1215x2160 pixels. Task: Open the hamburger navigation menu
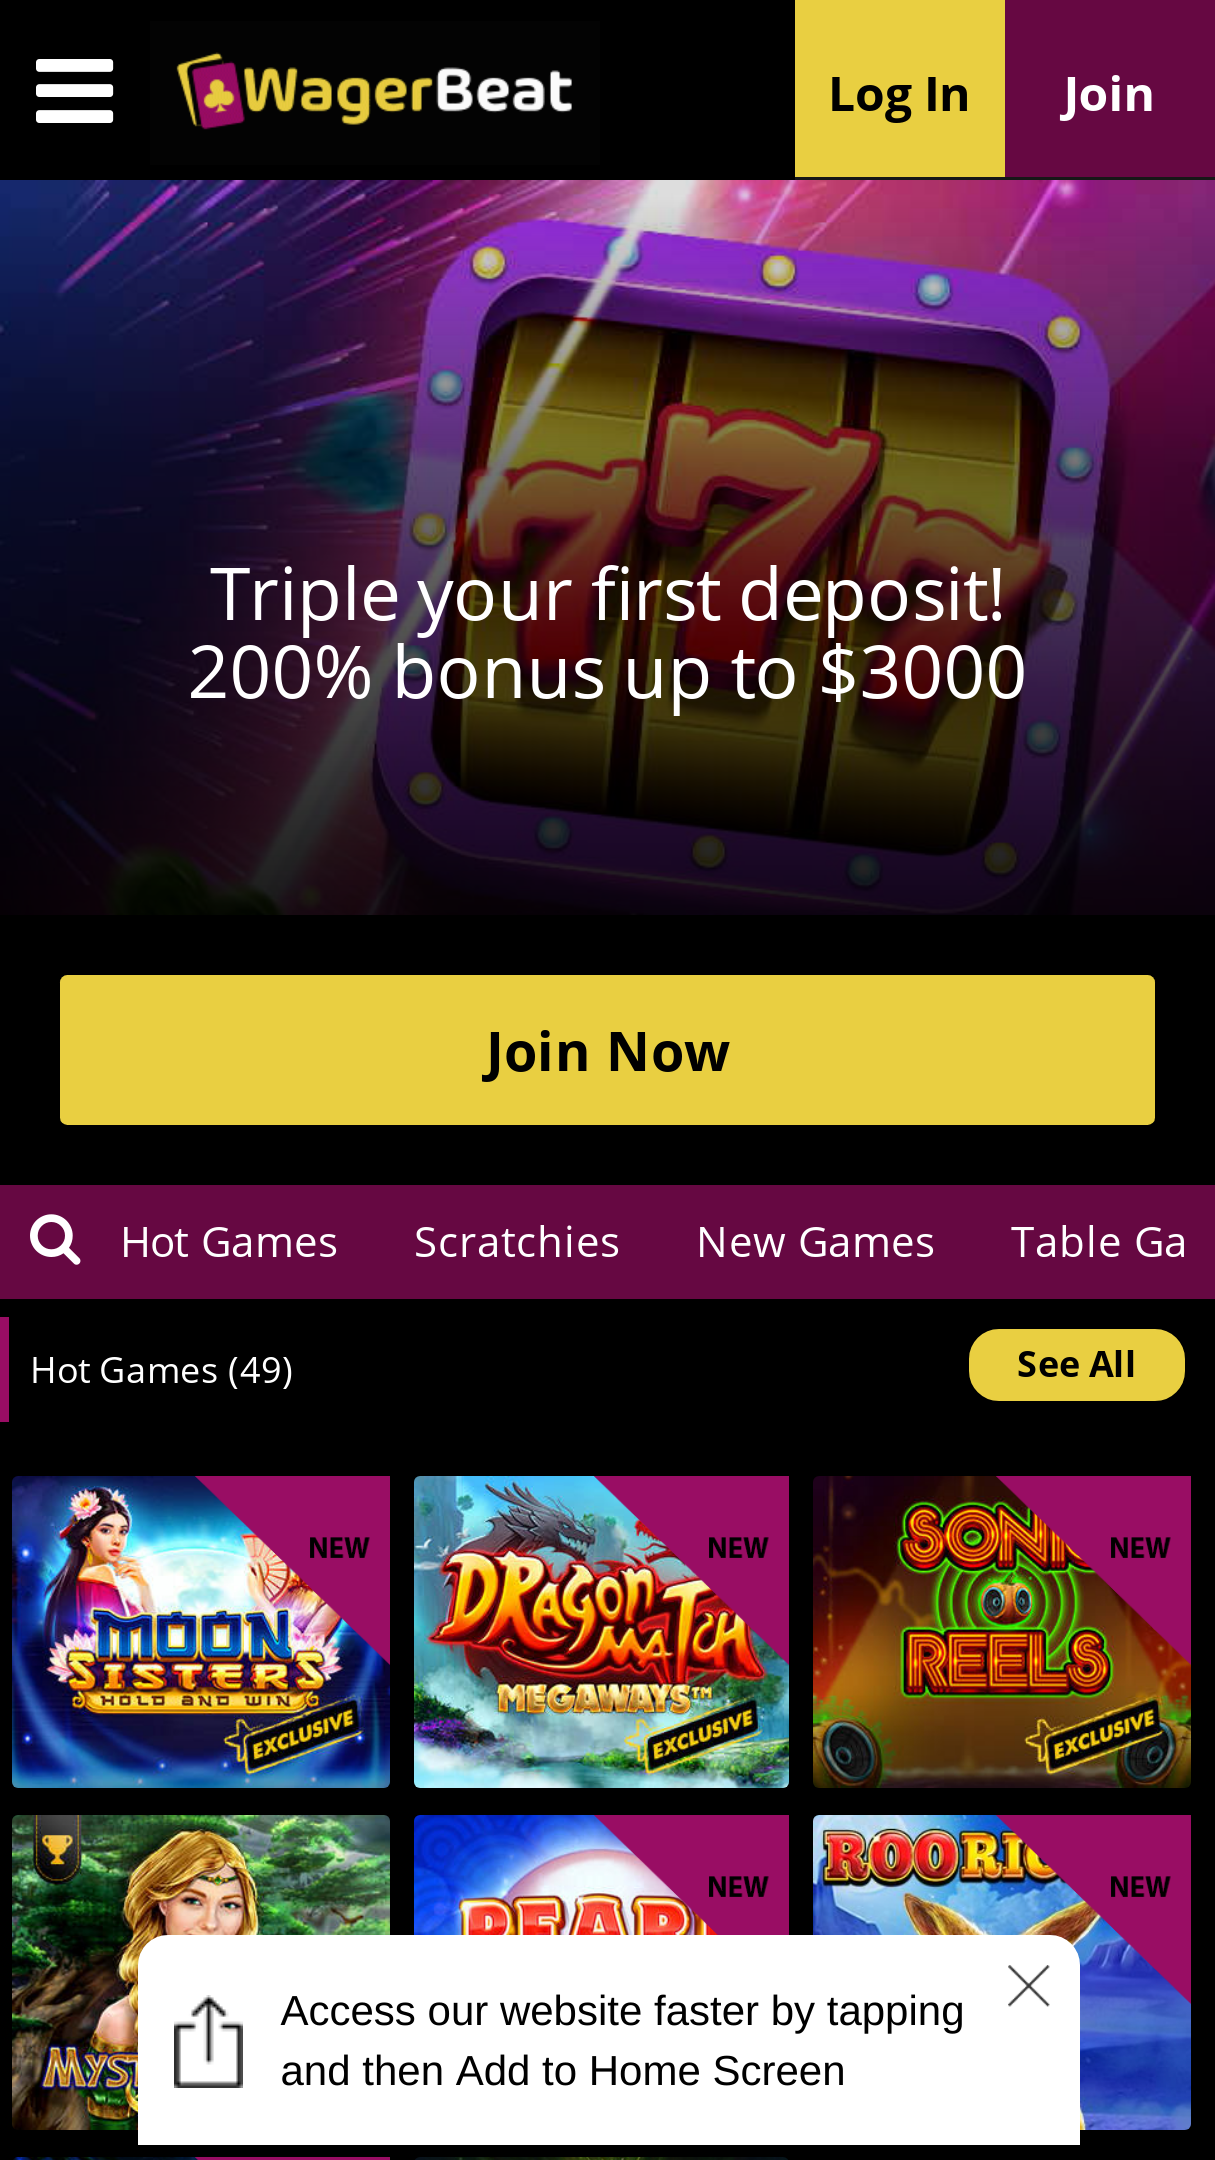(74, 91)
